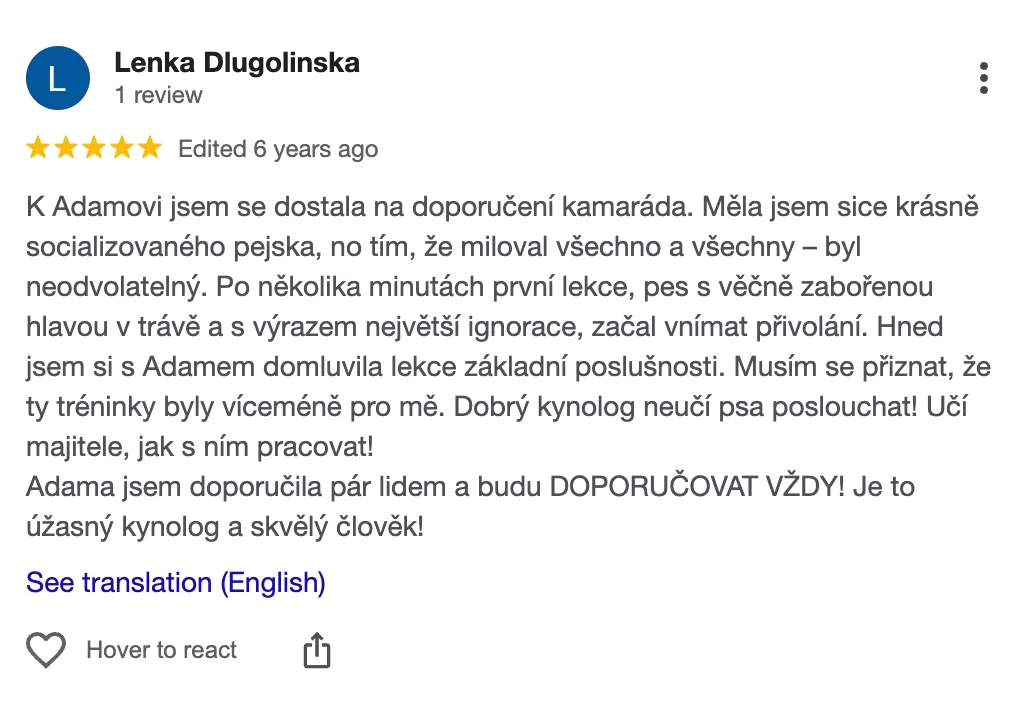Open the three-dot more options menu
Image resolution: width=1036 pixels, height=714 pixels.
pyautogui.click(x=984, y=78)
